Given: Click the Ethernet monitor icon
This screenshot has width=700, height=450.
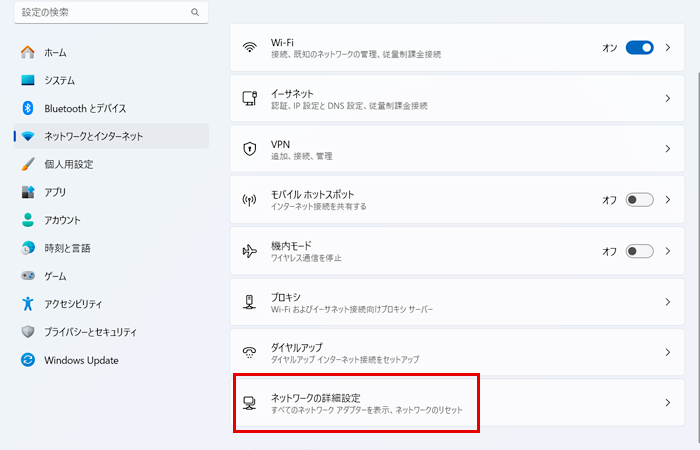Looking at the screenshot, I should (250, 98).
